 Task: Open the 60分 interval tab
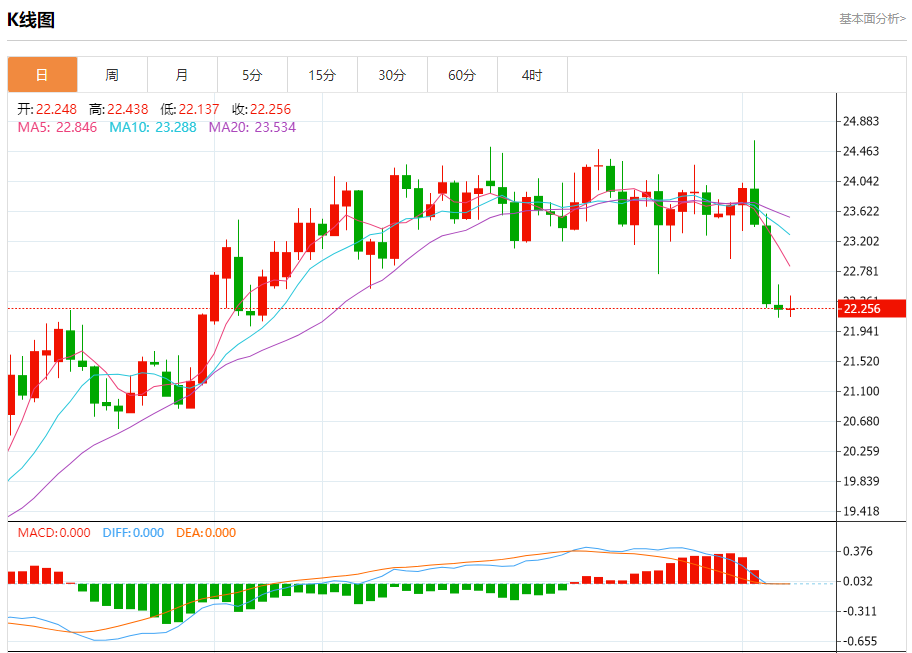pos(462,74)
